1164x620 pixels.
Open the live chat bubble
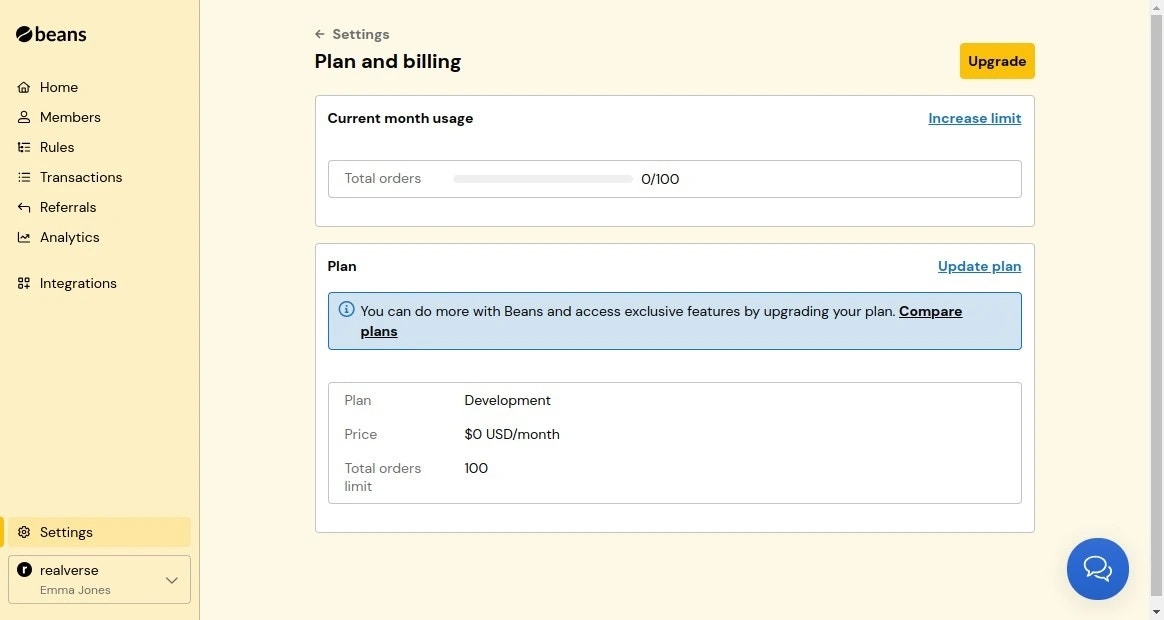pos(1097,569)
